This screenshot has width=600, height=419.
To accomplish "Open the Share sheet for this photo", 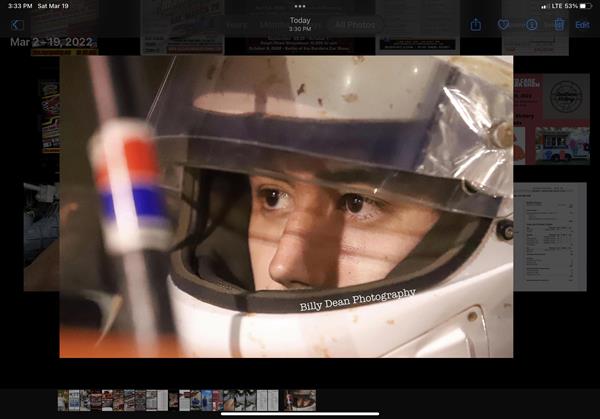I will (476, 25).
